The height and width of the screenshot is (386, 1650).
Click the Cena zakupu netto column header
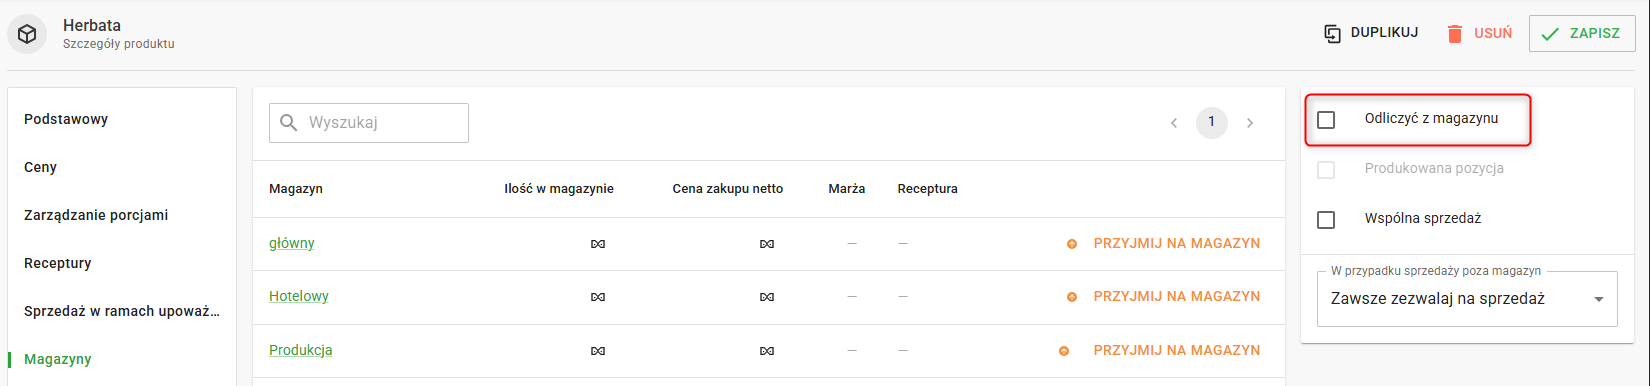[728, 189]
